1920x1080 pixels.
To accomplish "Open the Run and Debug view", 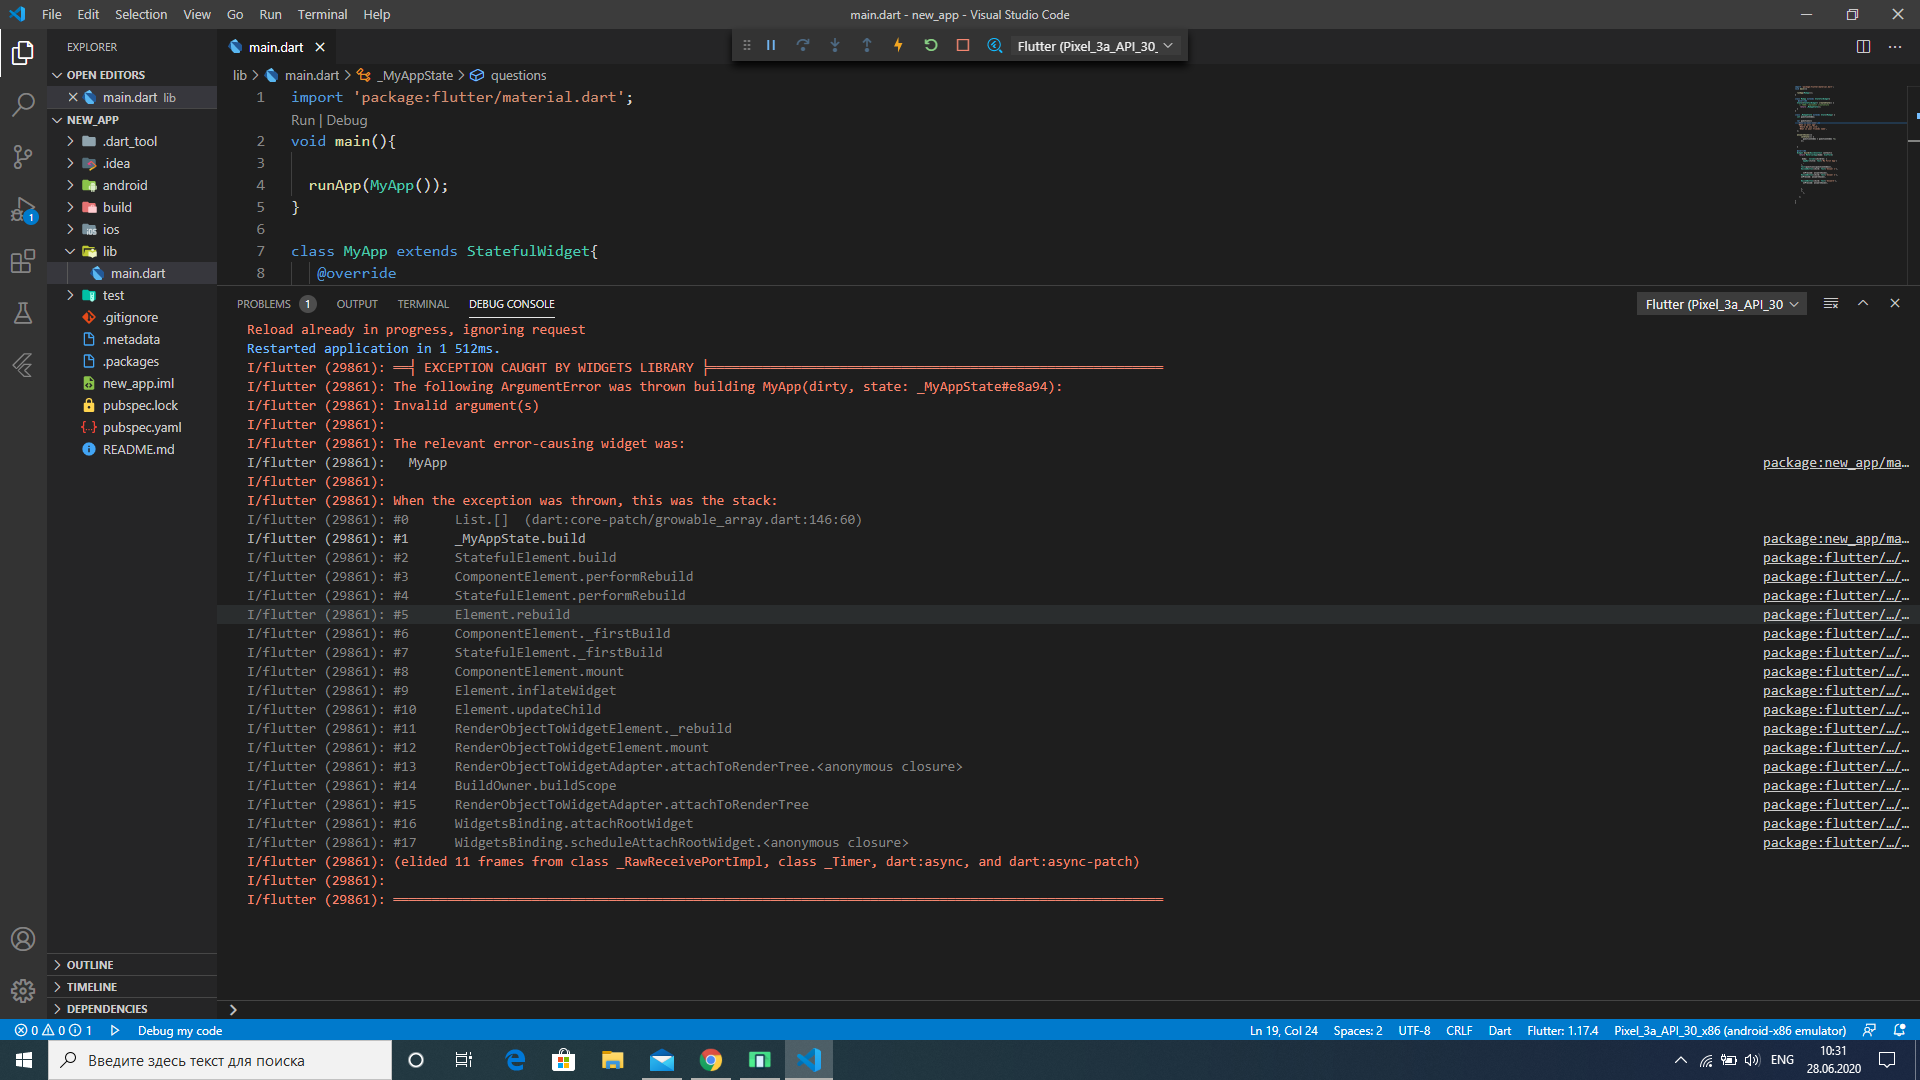I will (23, 209).
